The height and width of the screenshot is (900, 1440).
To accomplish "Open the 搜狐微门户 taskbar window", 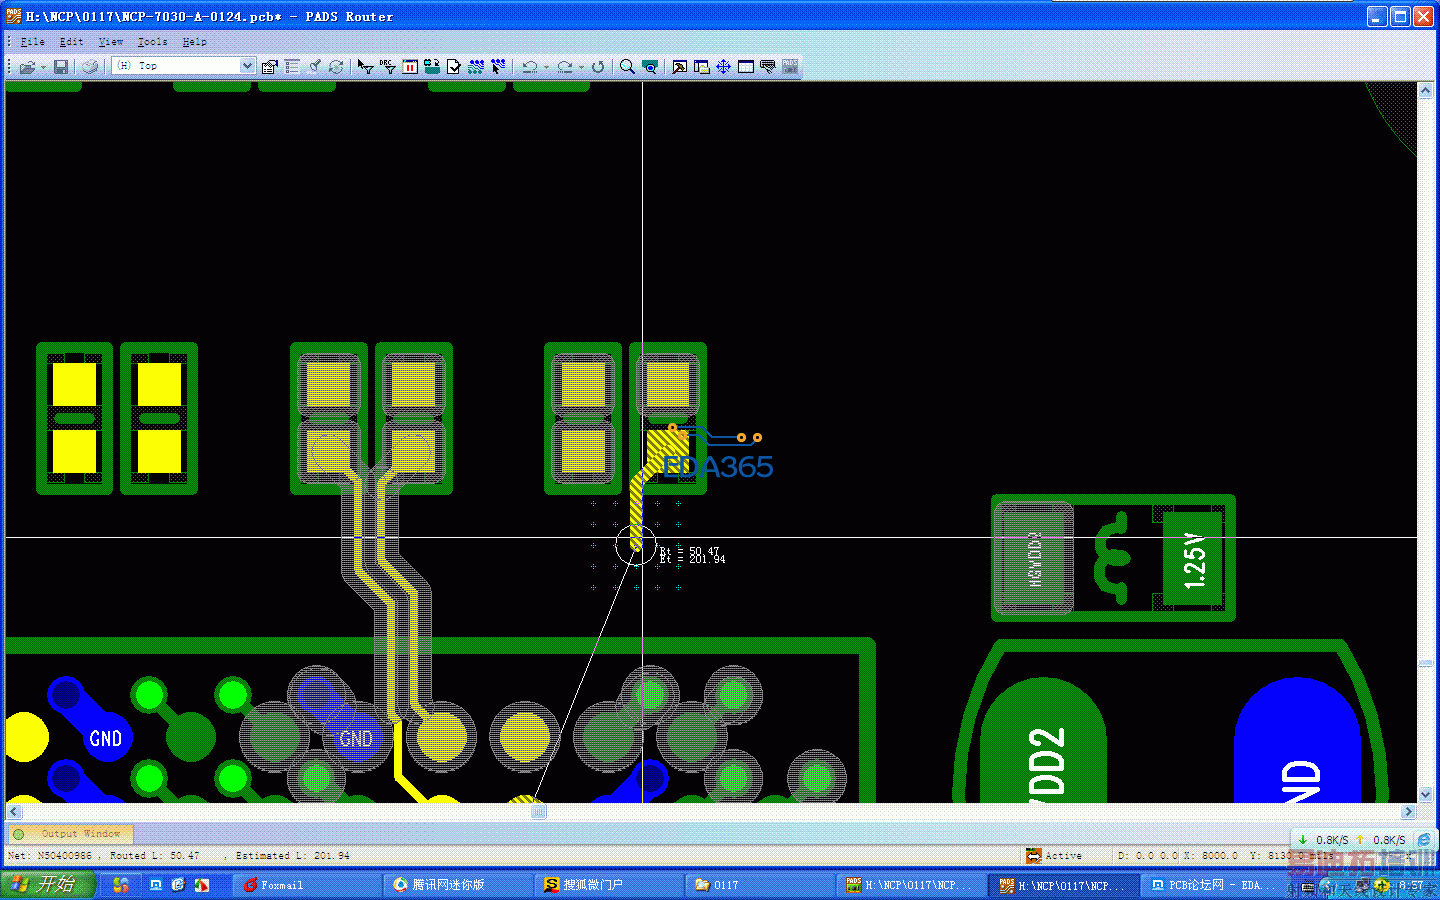I will pos(610,885).
